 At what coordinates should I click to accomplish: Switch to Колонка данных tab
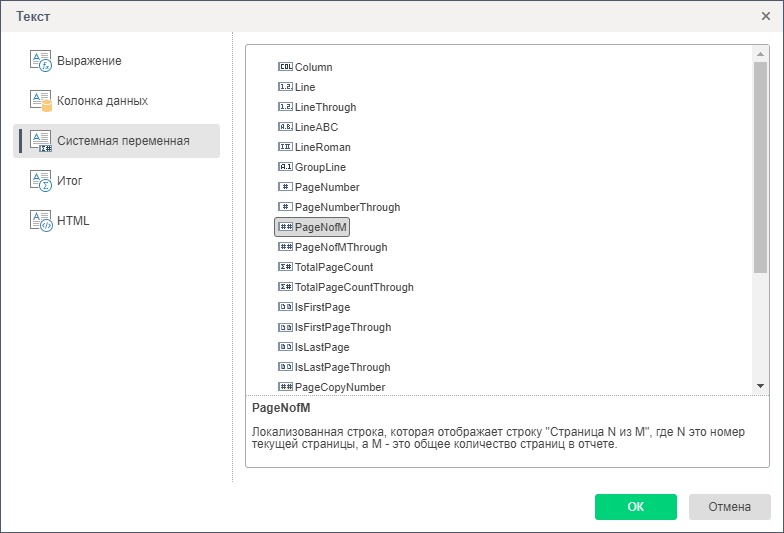click(102, 101)
